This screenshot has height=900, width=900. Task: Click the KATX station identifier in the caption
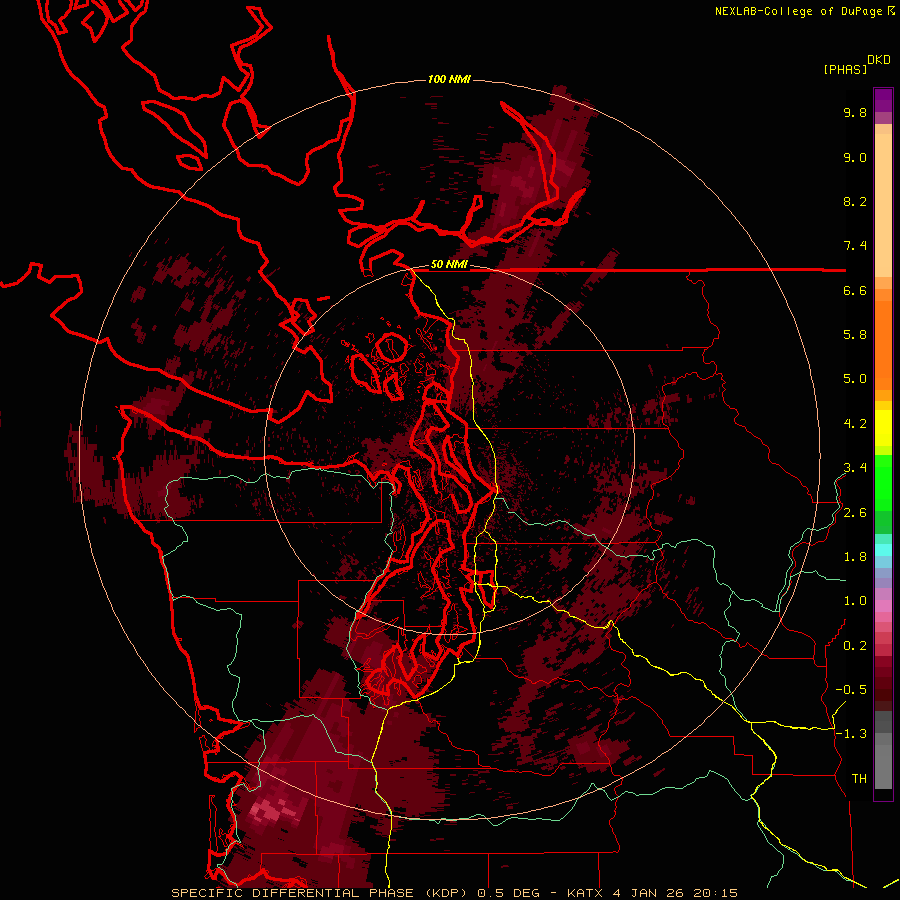pyautogui.click(x=585, y=893)
